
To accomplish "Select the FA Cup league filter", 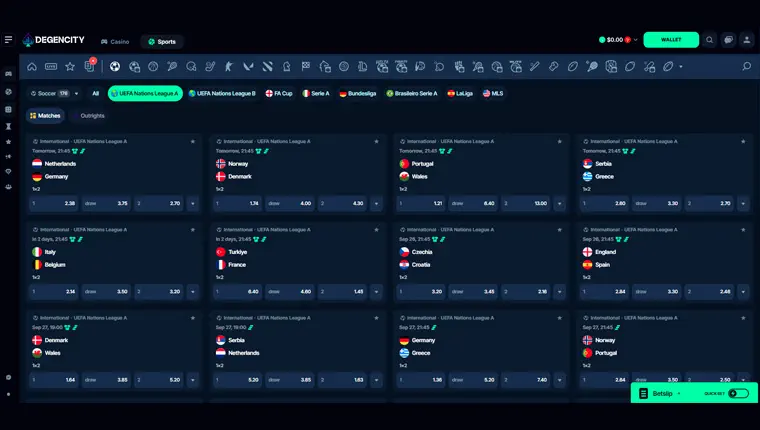I will (279, 94).
